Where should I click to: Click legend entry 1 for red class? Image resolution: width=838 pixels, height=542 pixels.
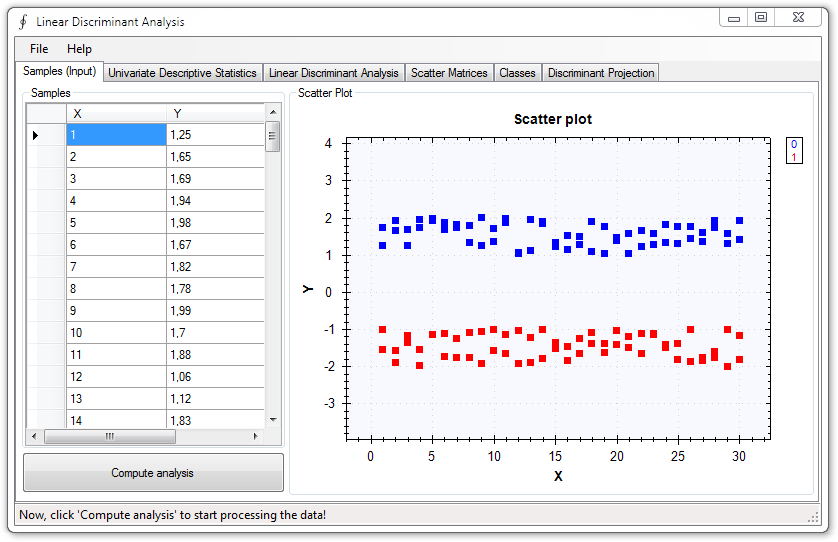(794, 157)
